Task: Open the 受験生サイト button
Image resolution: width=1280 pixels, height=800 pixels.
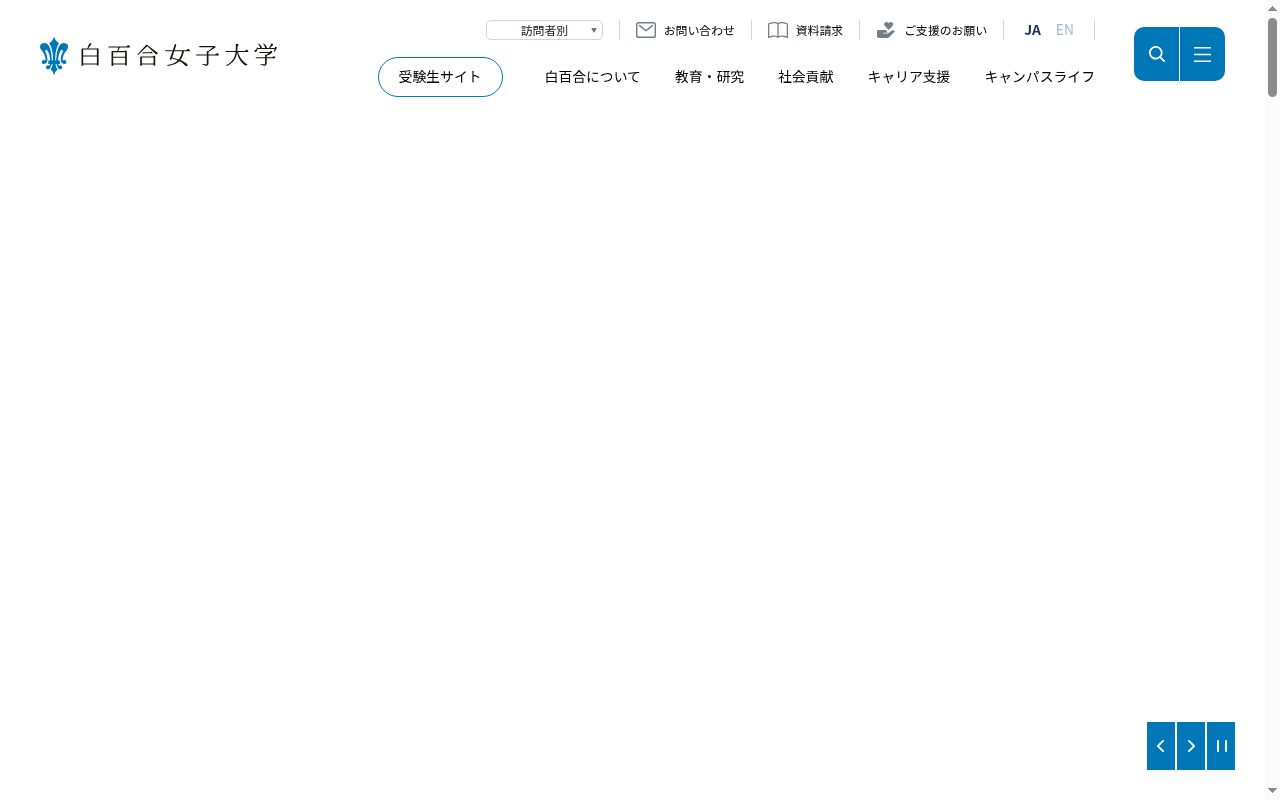Action: coord(440,77)
